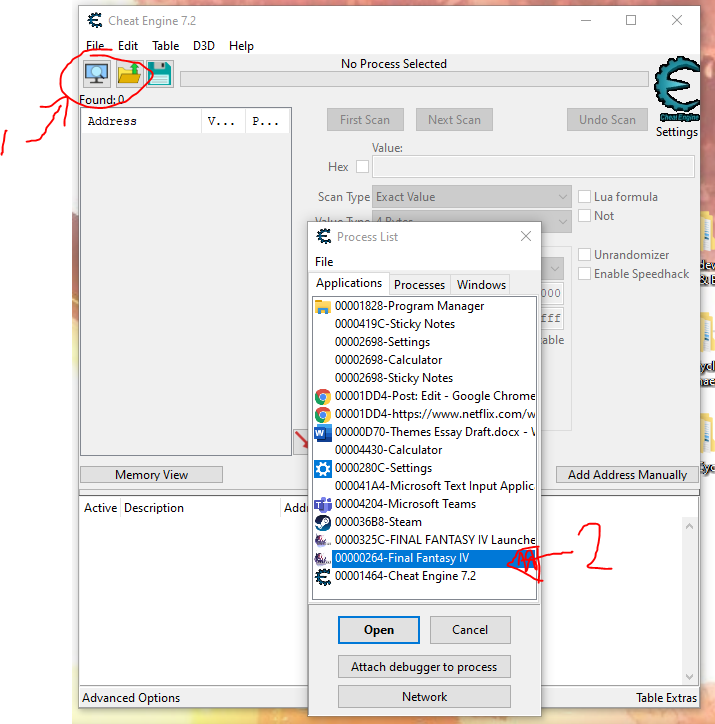This screenshot has height=724, width=715.
Task: Select 00002698-Settings row
Action: tap(424, 342)
